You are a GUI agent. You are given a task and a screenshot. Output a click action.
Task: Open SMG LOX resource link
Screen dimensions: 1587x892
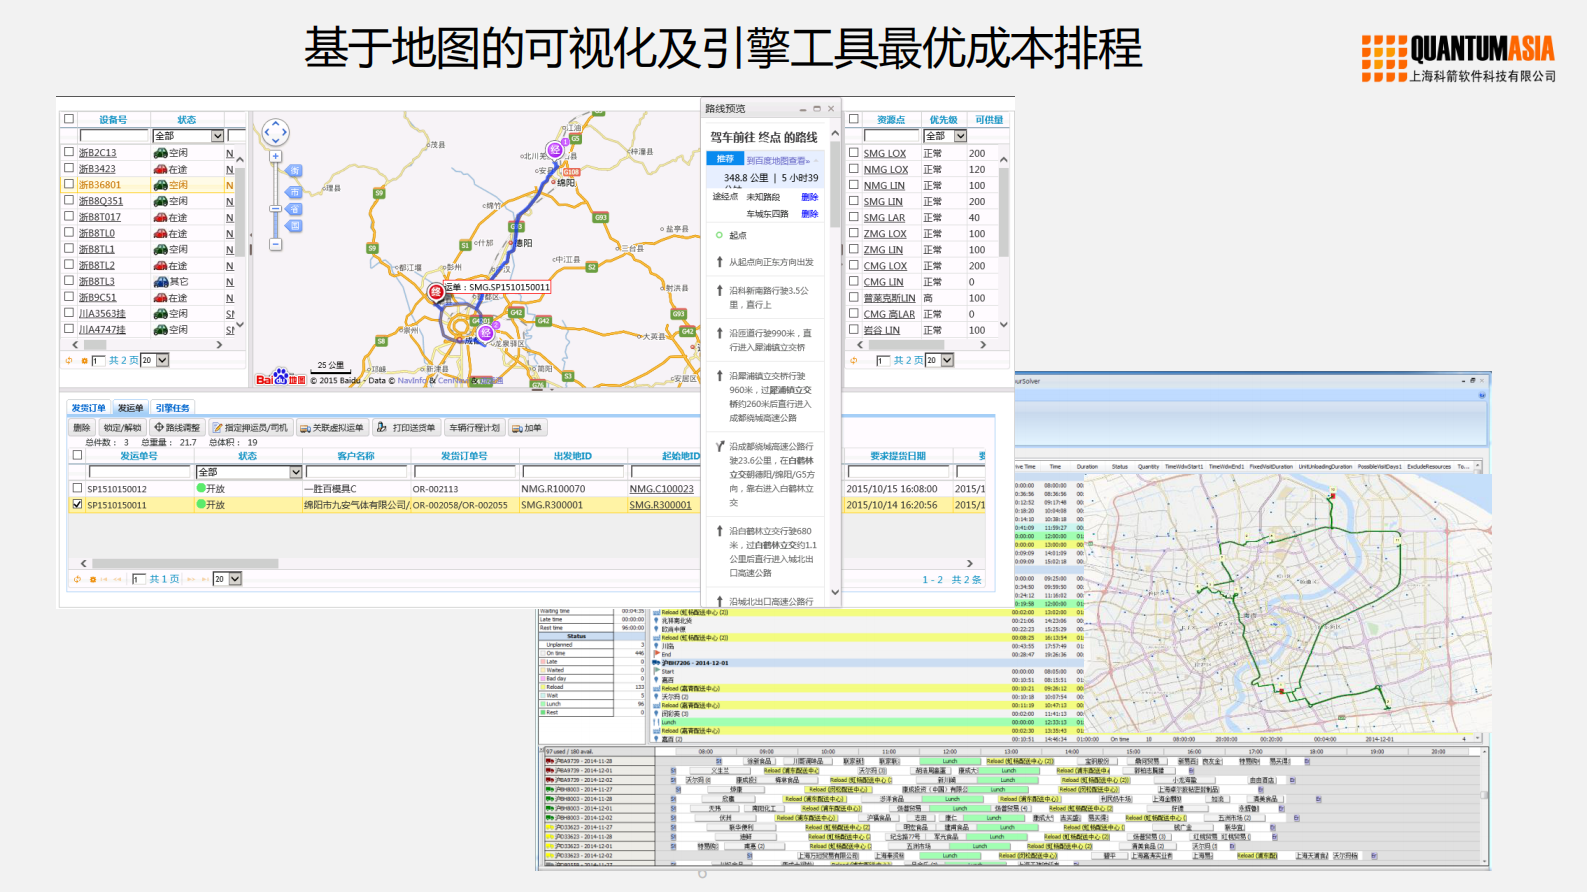[x=884, y=153]
